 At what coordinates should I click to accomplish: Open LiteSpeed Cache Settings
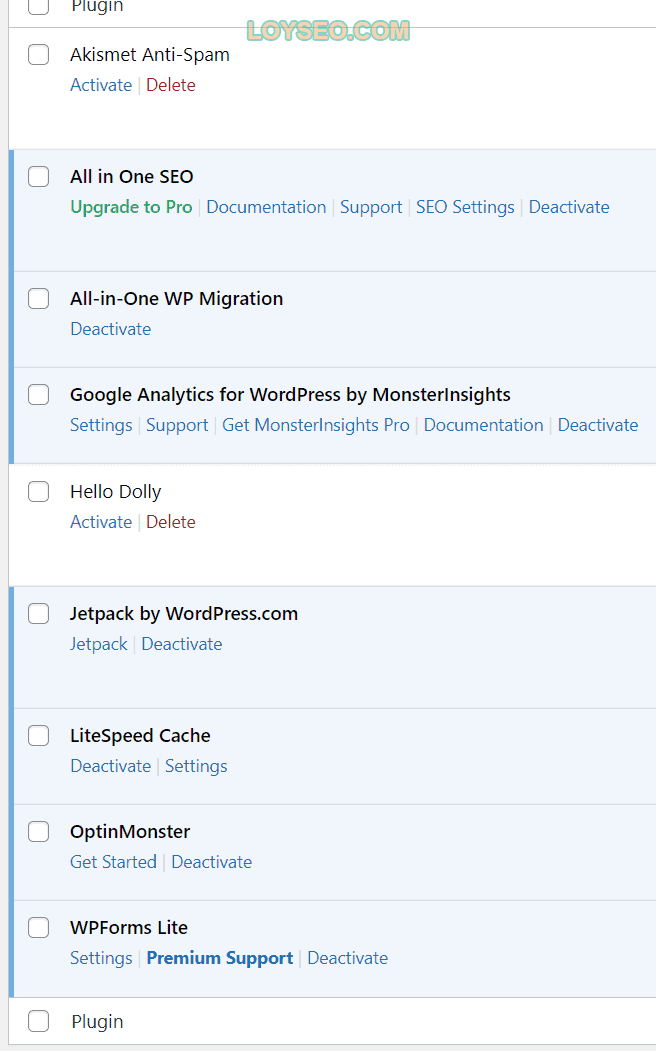coord(196,766)
